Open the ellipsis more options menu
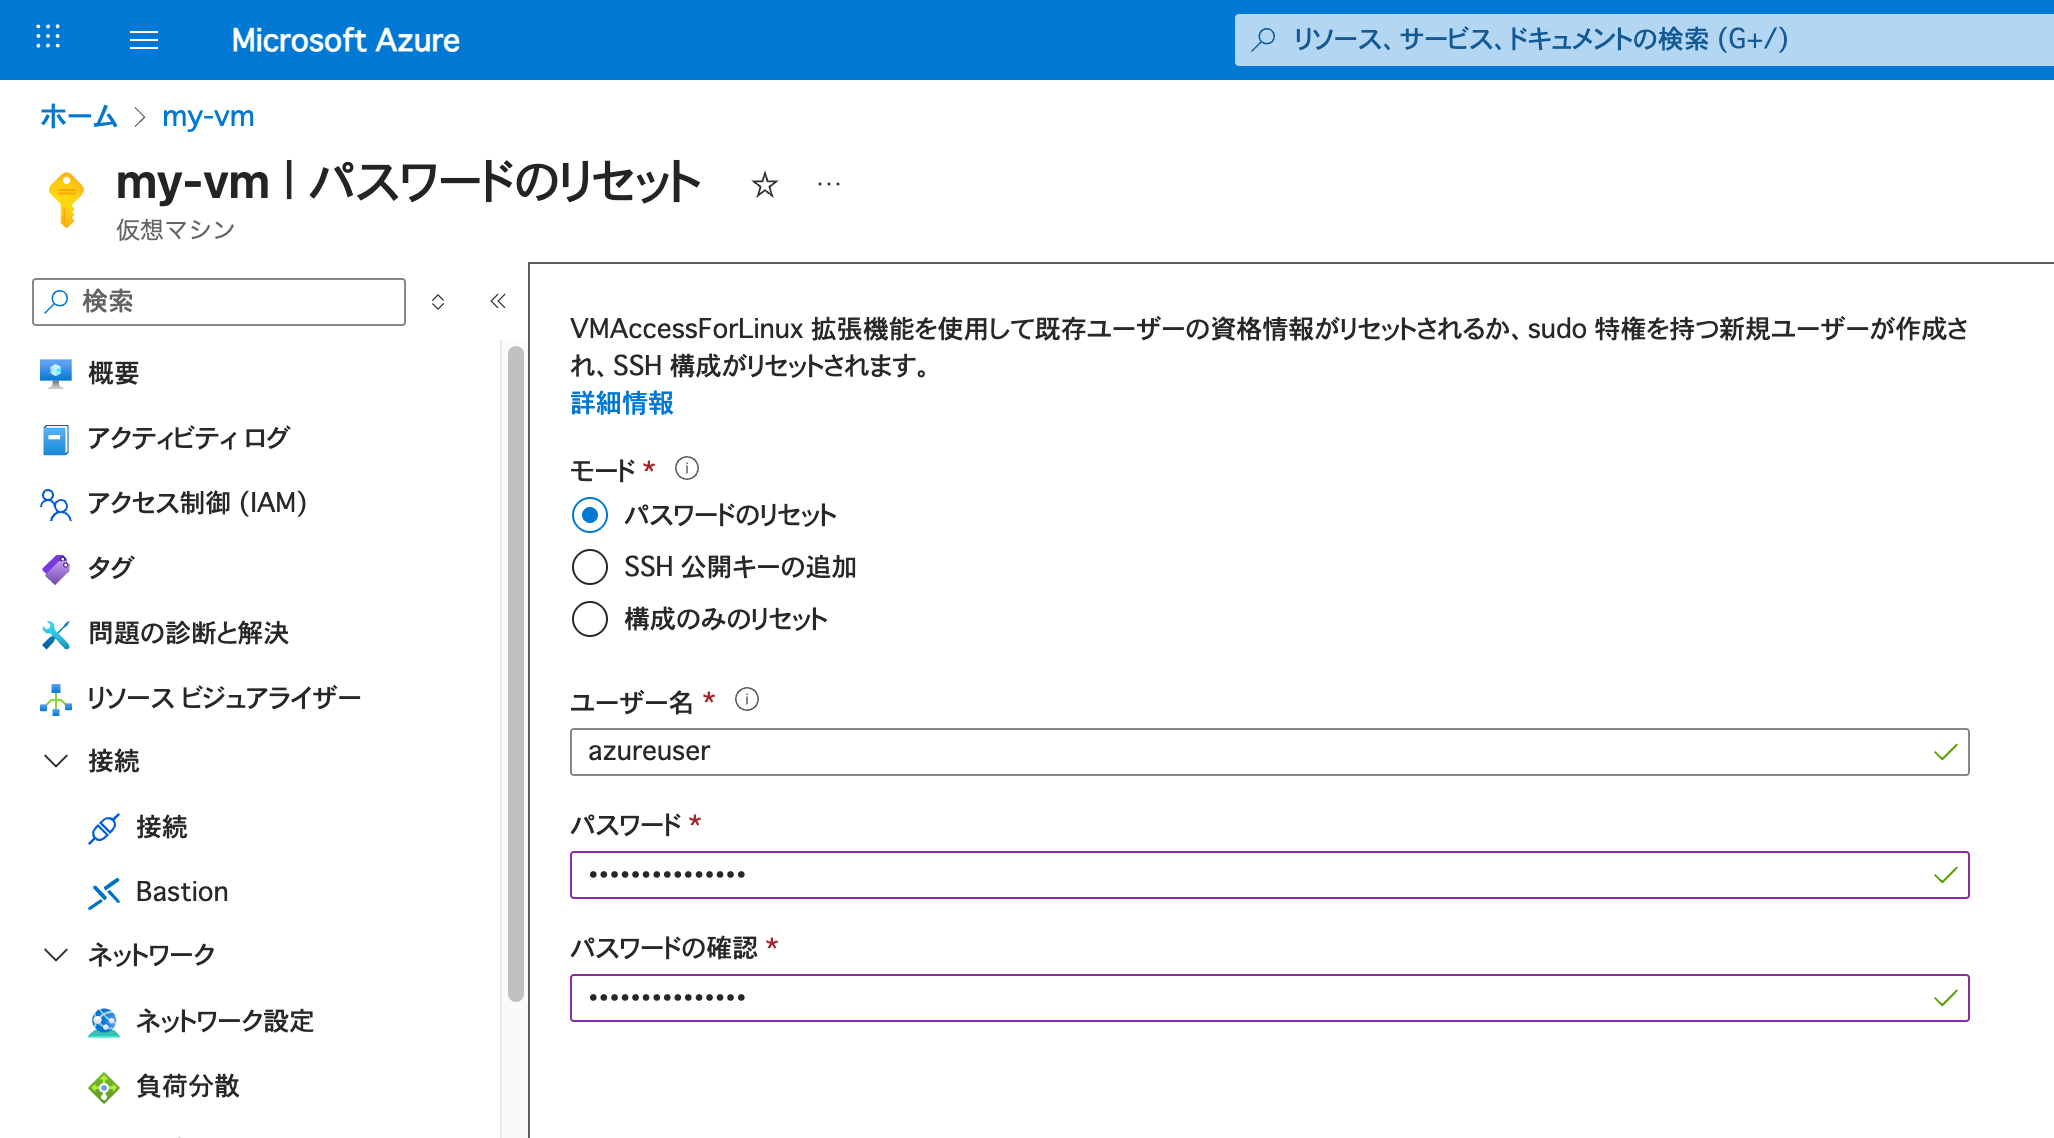The width and height of the screenshot is (2054, 1138). click(828, 185)
